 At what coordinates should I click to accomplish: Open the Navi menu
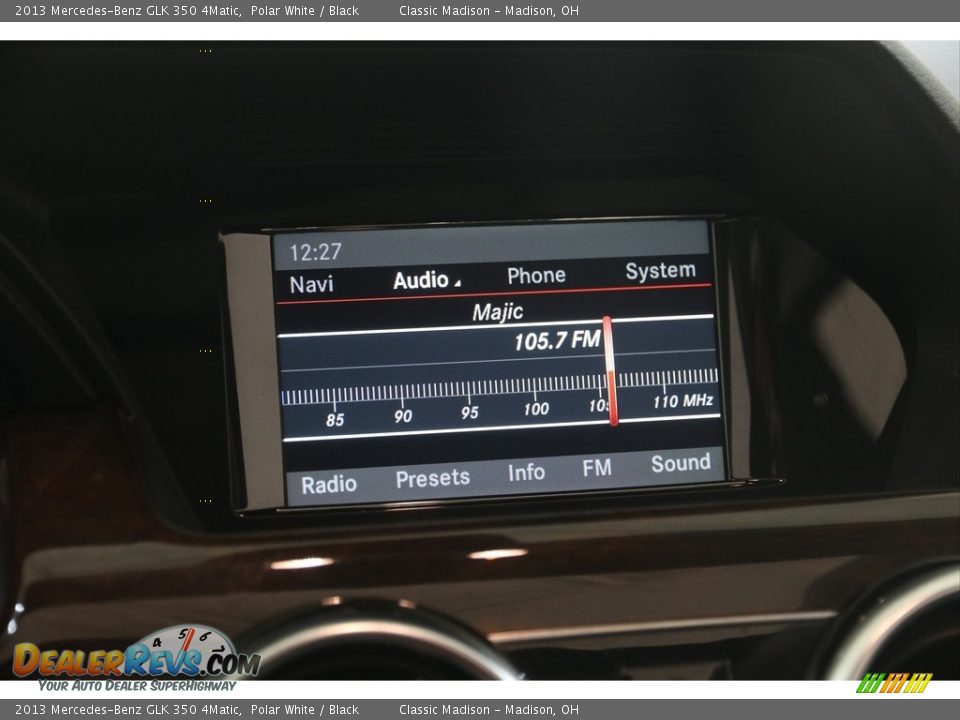[x=312, y=284]
